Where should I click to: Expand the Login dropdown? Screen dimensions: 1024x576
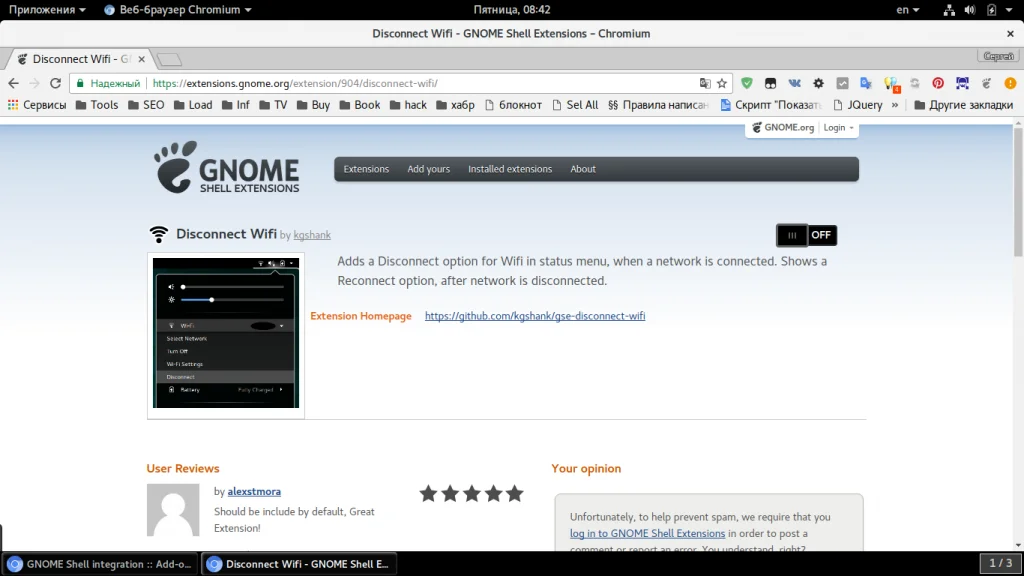[x=838, y=127]
